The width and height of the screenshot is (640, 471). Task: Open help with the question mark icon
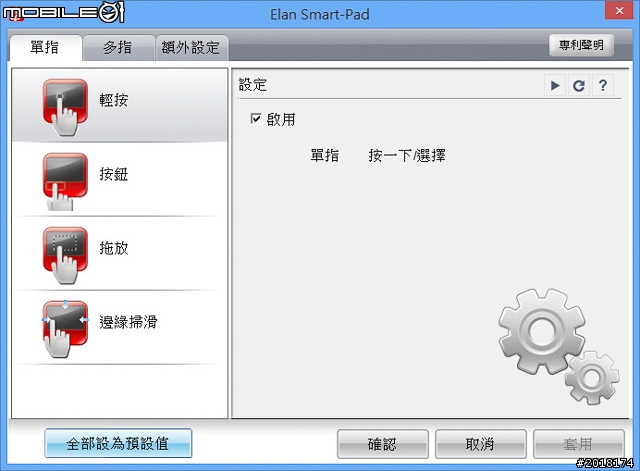[x=603, y=86]
